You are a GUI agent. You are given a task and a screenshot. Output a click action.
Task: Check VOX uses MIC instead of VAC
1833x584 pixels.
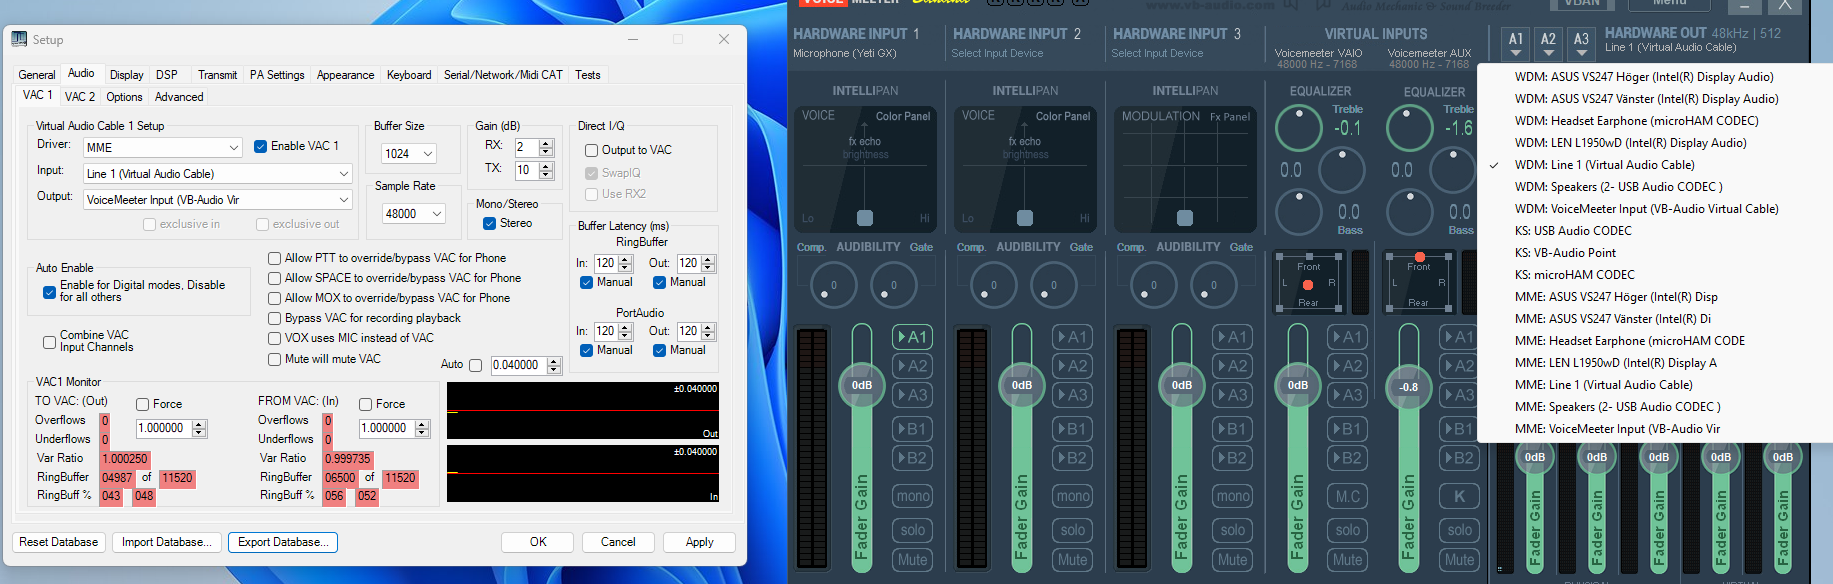[274, 338]
